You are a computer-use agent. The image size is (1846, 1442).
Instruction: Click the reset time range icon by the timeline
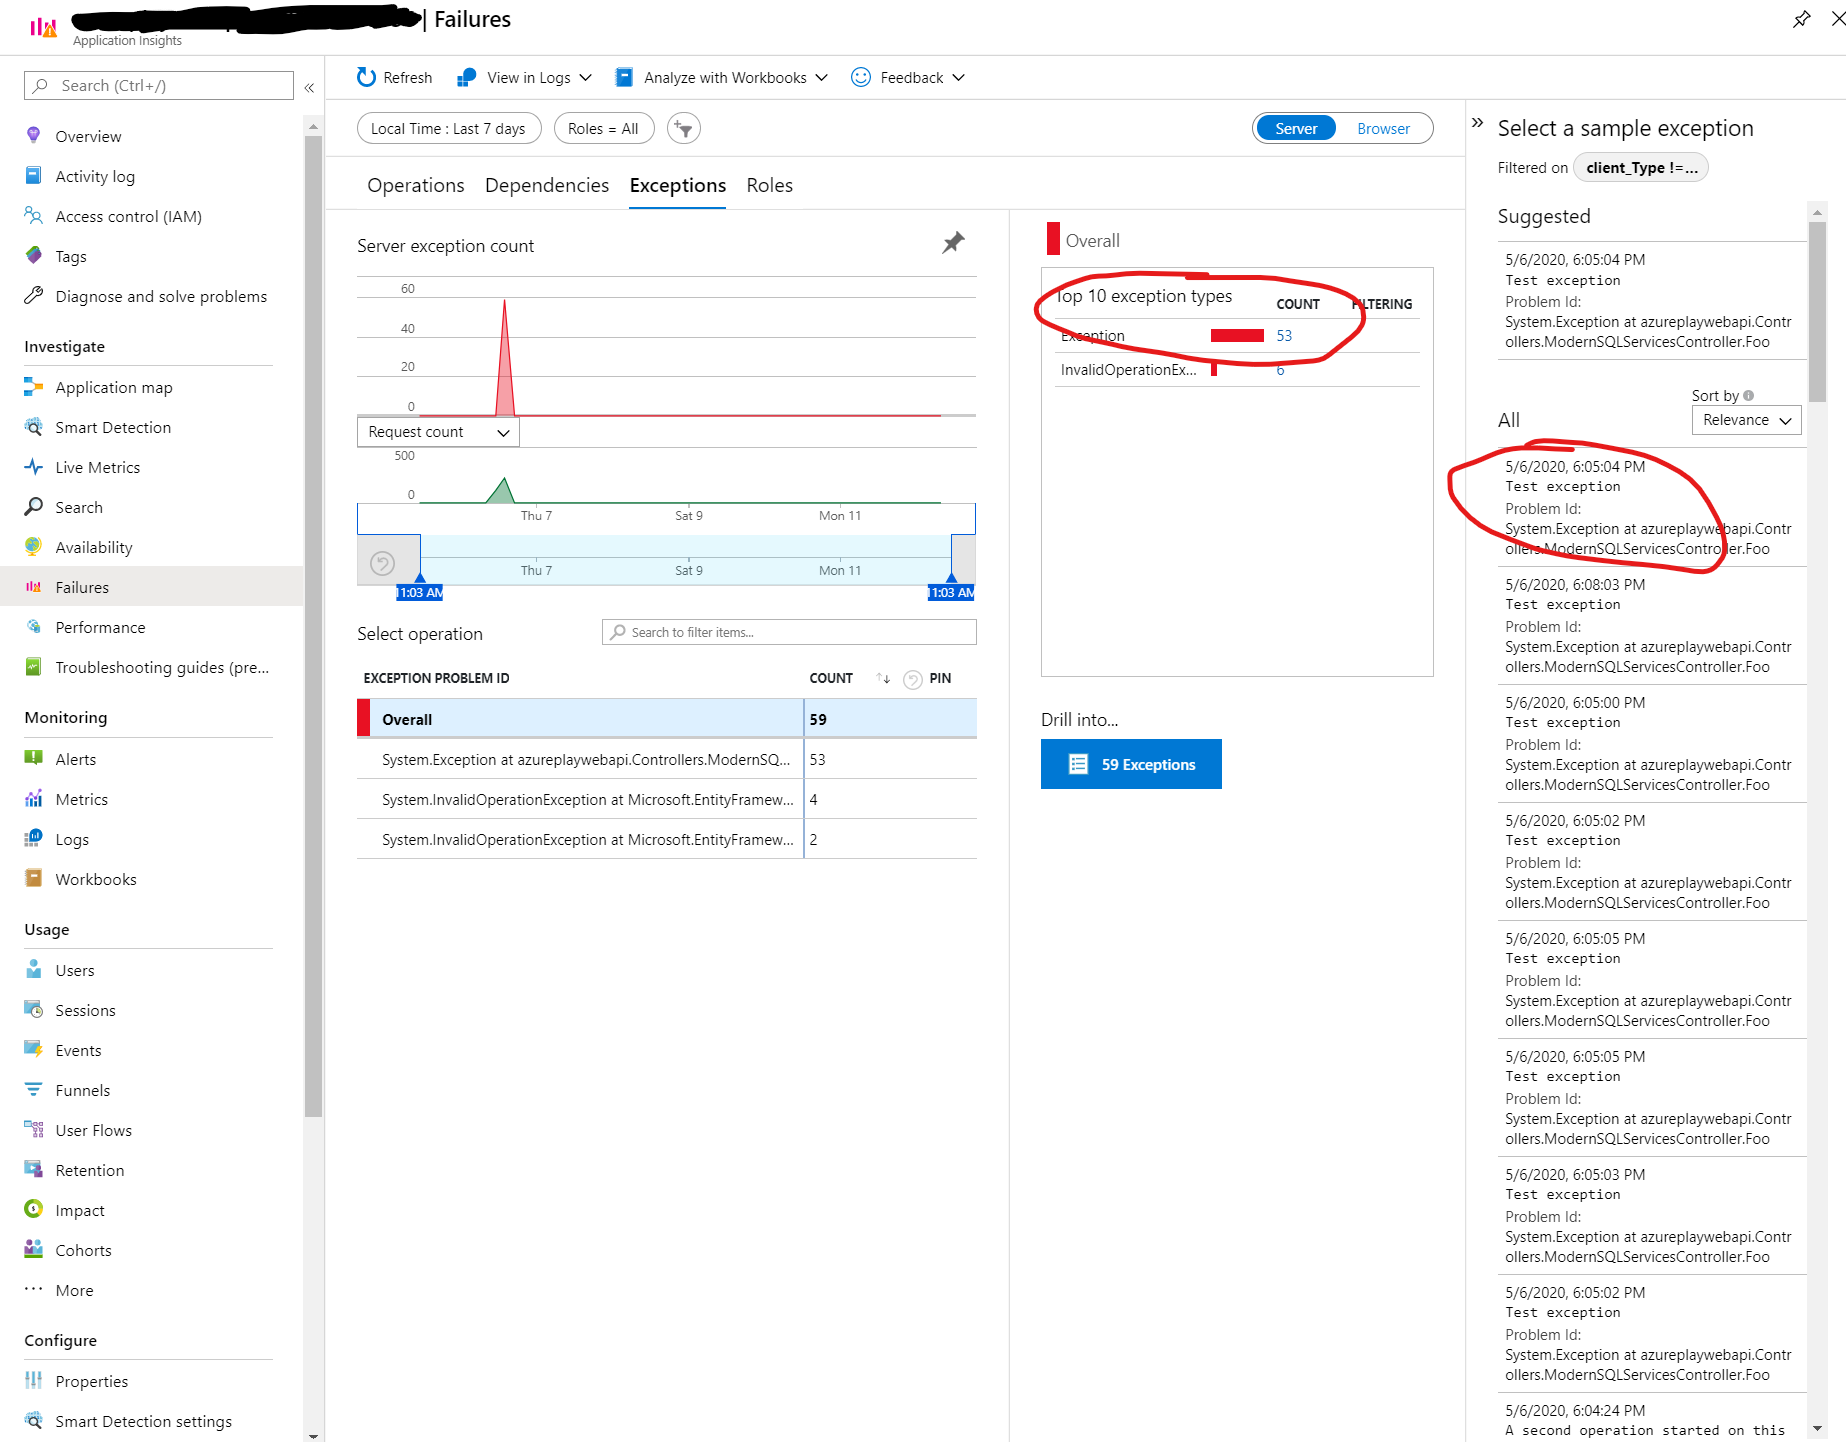[382, 563]
